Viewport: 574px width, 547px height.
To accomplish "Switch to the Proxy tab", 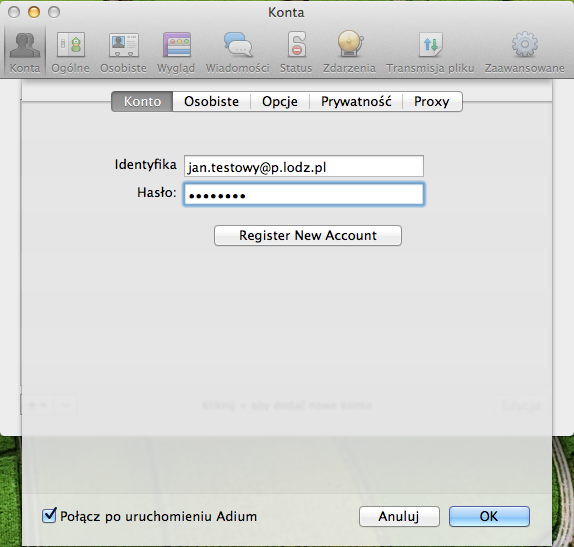I will (x=432, y=101).
